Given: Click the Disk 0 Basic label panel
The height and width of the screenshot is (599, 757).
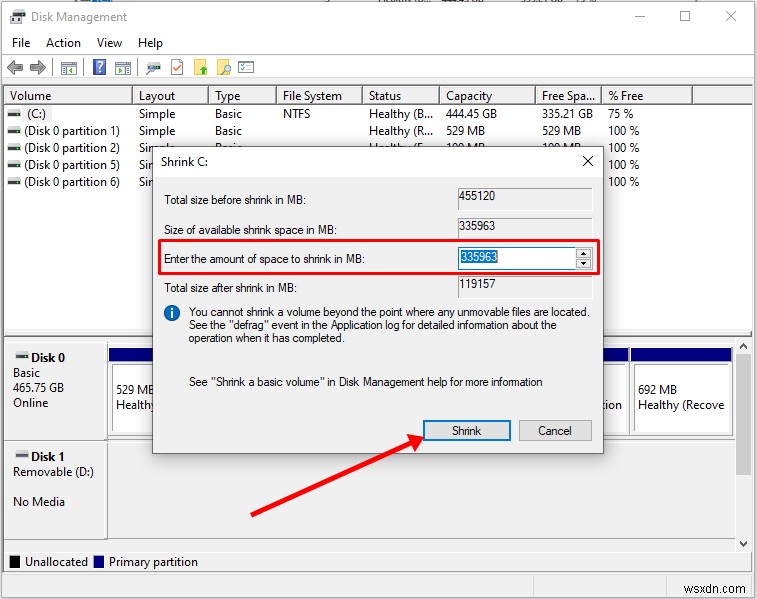Looking at the screenshot, I should click(x=55, y=390).
